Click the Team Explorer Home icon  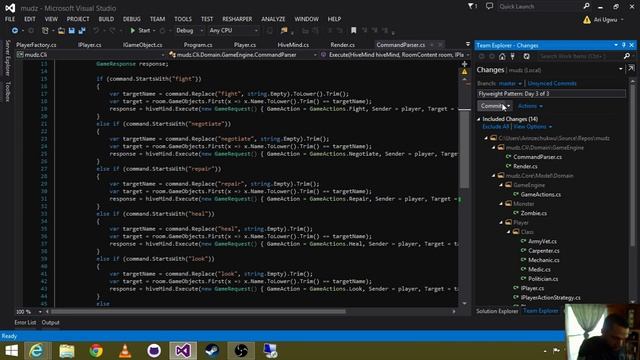(502, 56)
